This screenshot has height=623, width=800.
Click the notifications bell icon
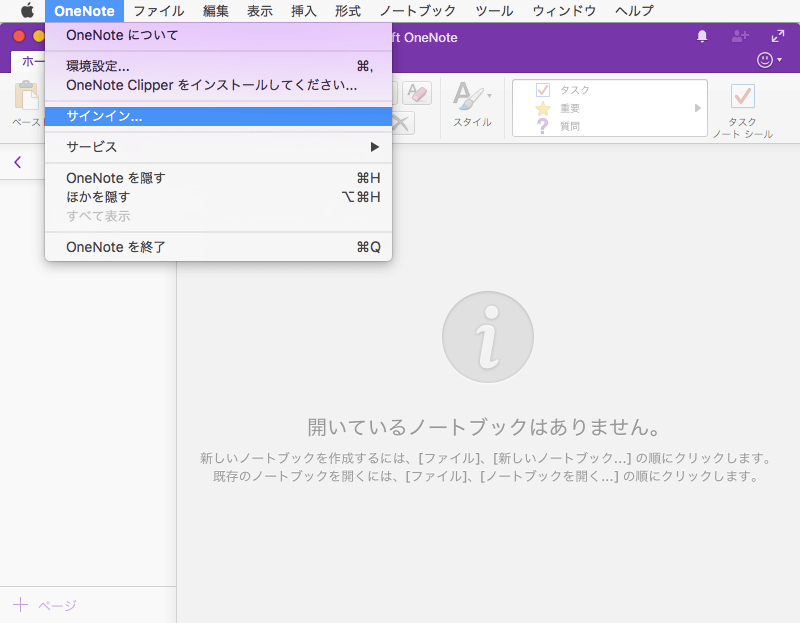tap(702, 36)
